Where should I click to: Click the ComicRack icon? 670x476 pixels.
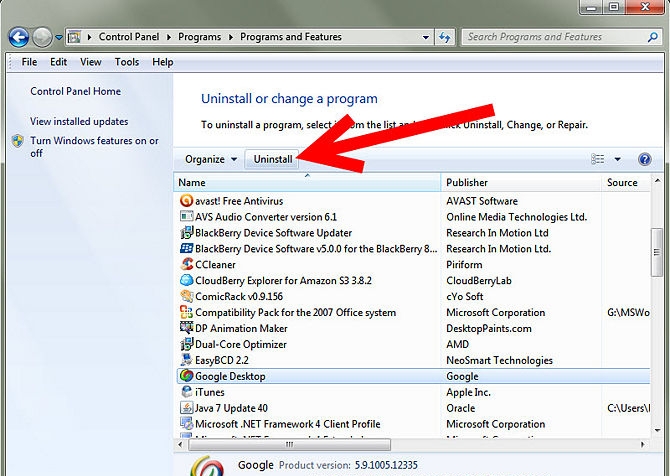[x=186, y=296]
